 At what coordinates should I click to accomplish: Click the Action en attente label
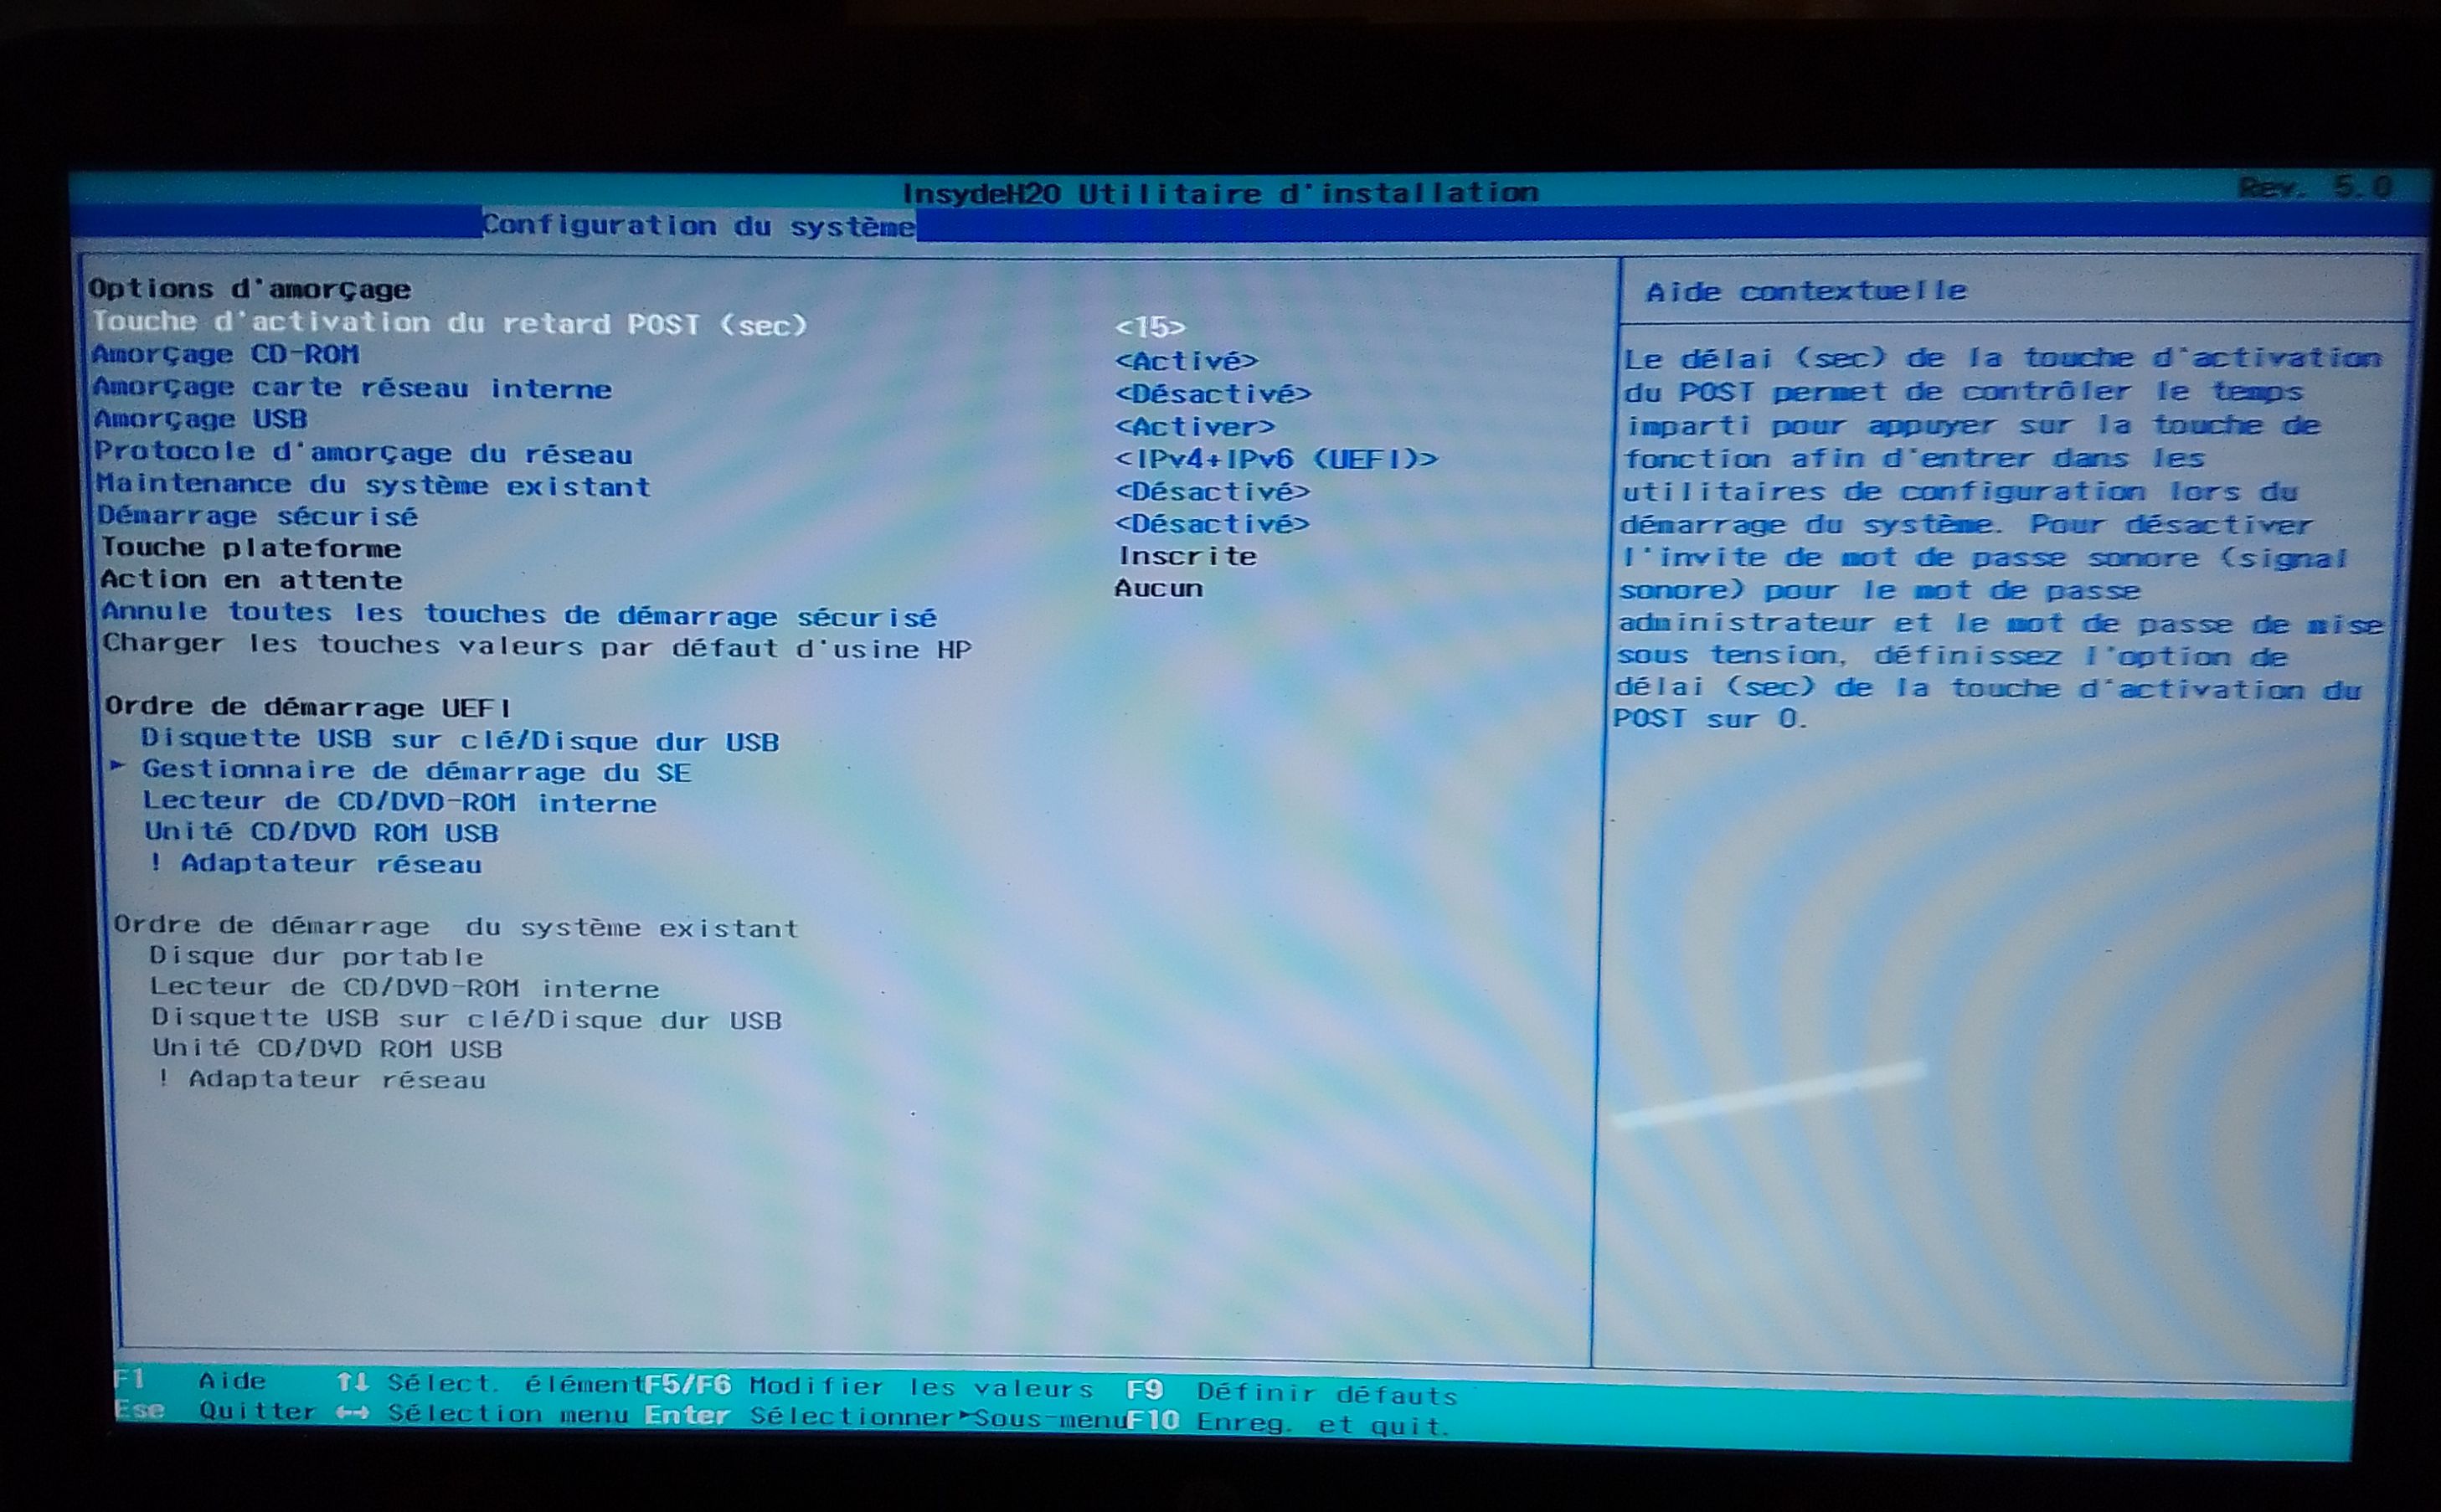click(251, 580)
